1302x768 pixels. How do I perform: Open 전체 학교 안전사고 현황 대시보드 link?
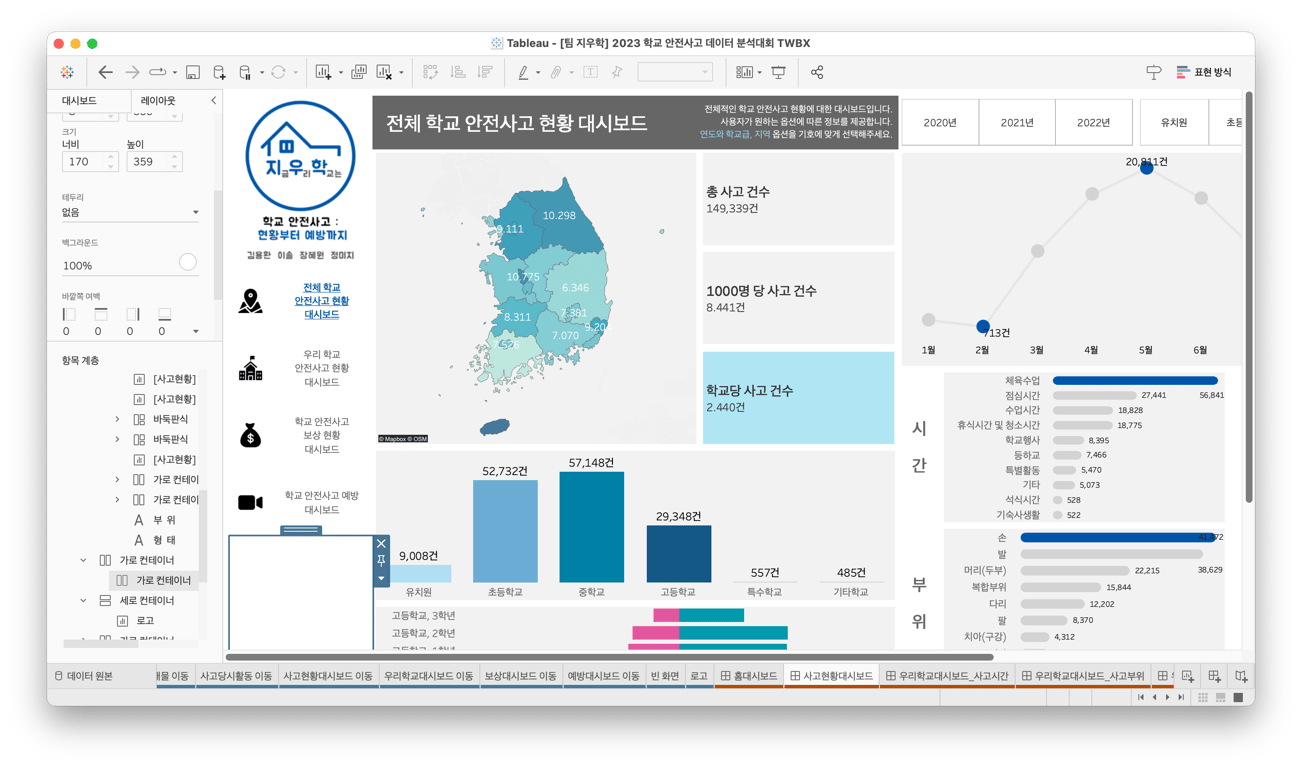[x=322, y=301]
